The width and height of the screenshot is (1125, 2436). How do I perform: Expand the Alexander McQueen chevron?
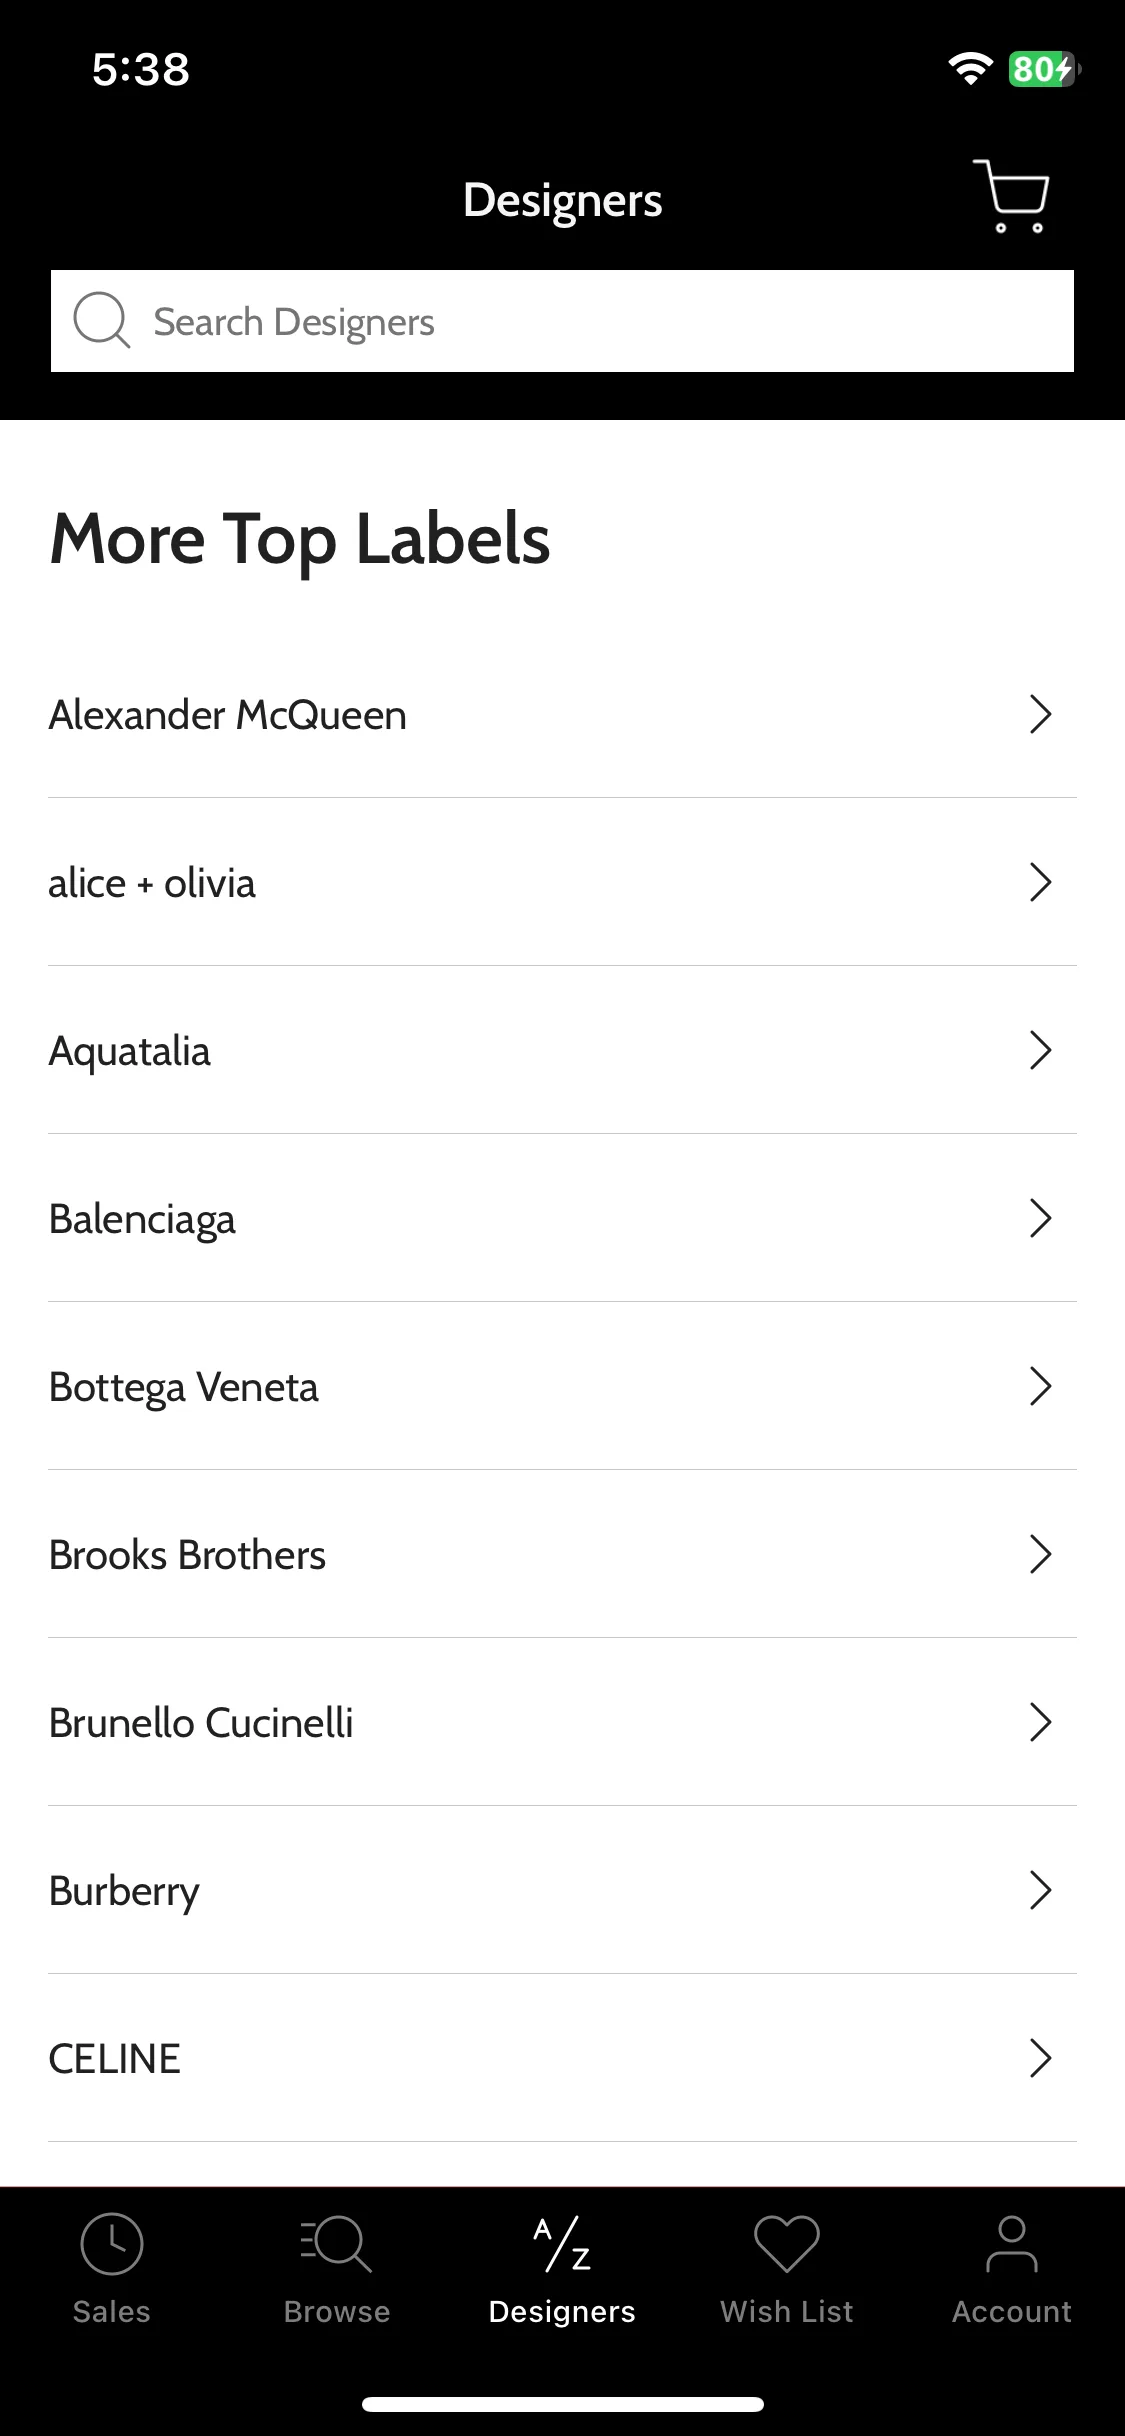pos(1041,714)
